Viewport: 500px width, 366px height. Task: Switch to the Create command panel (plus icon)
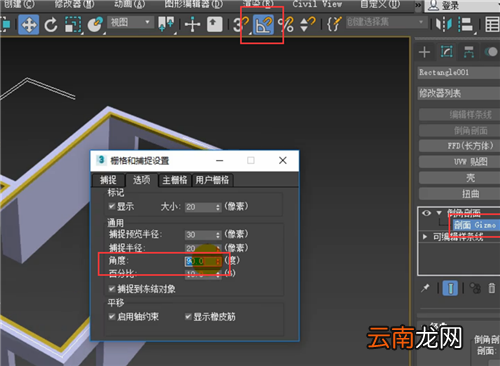(x=424, y=52)
